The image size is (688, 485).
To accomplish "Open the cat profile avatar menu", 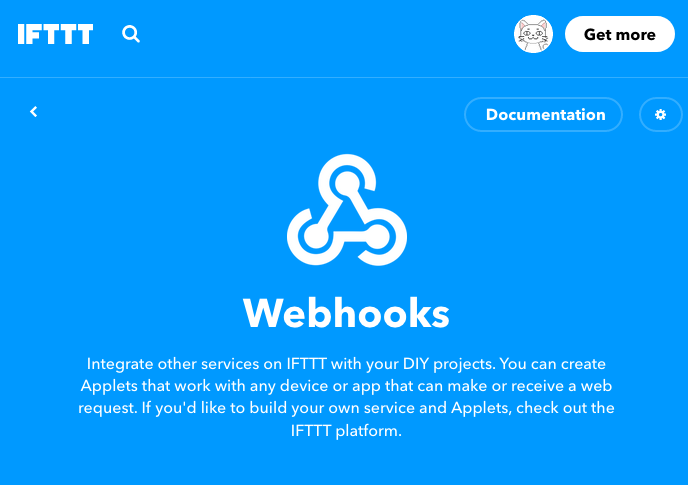I will click(x=533, y=34).
